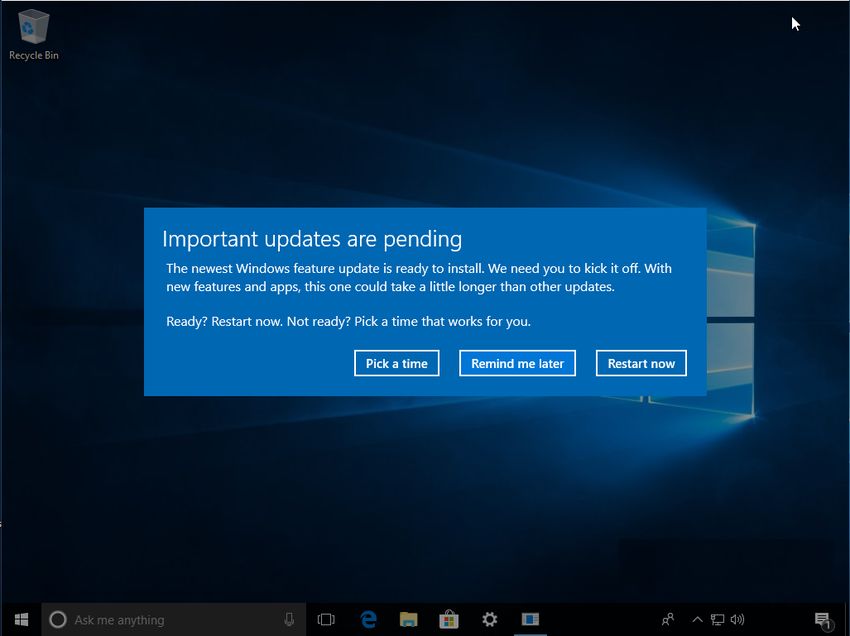Screen dimensions: 850x636
Task: Click the heading Important updates are pending
Action: pyautogui.click(x=312, y=239)
